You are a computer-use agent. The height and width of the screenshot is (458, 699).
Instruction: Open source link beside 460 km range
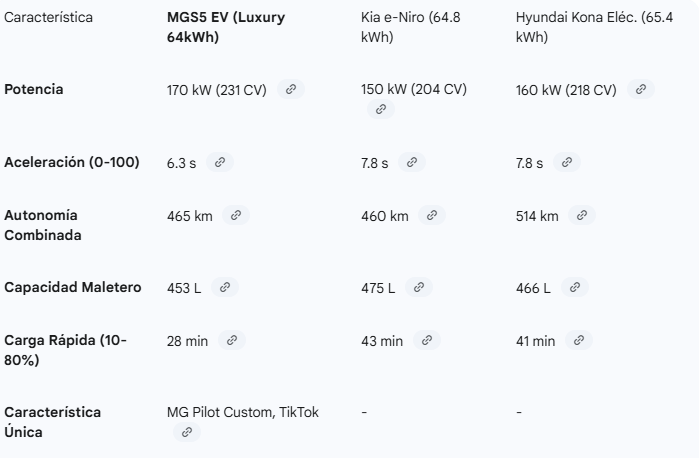click(x=432, y=215)
